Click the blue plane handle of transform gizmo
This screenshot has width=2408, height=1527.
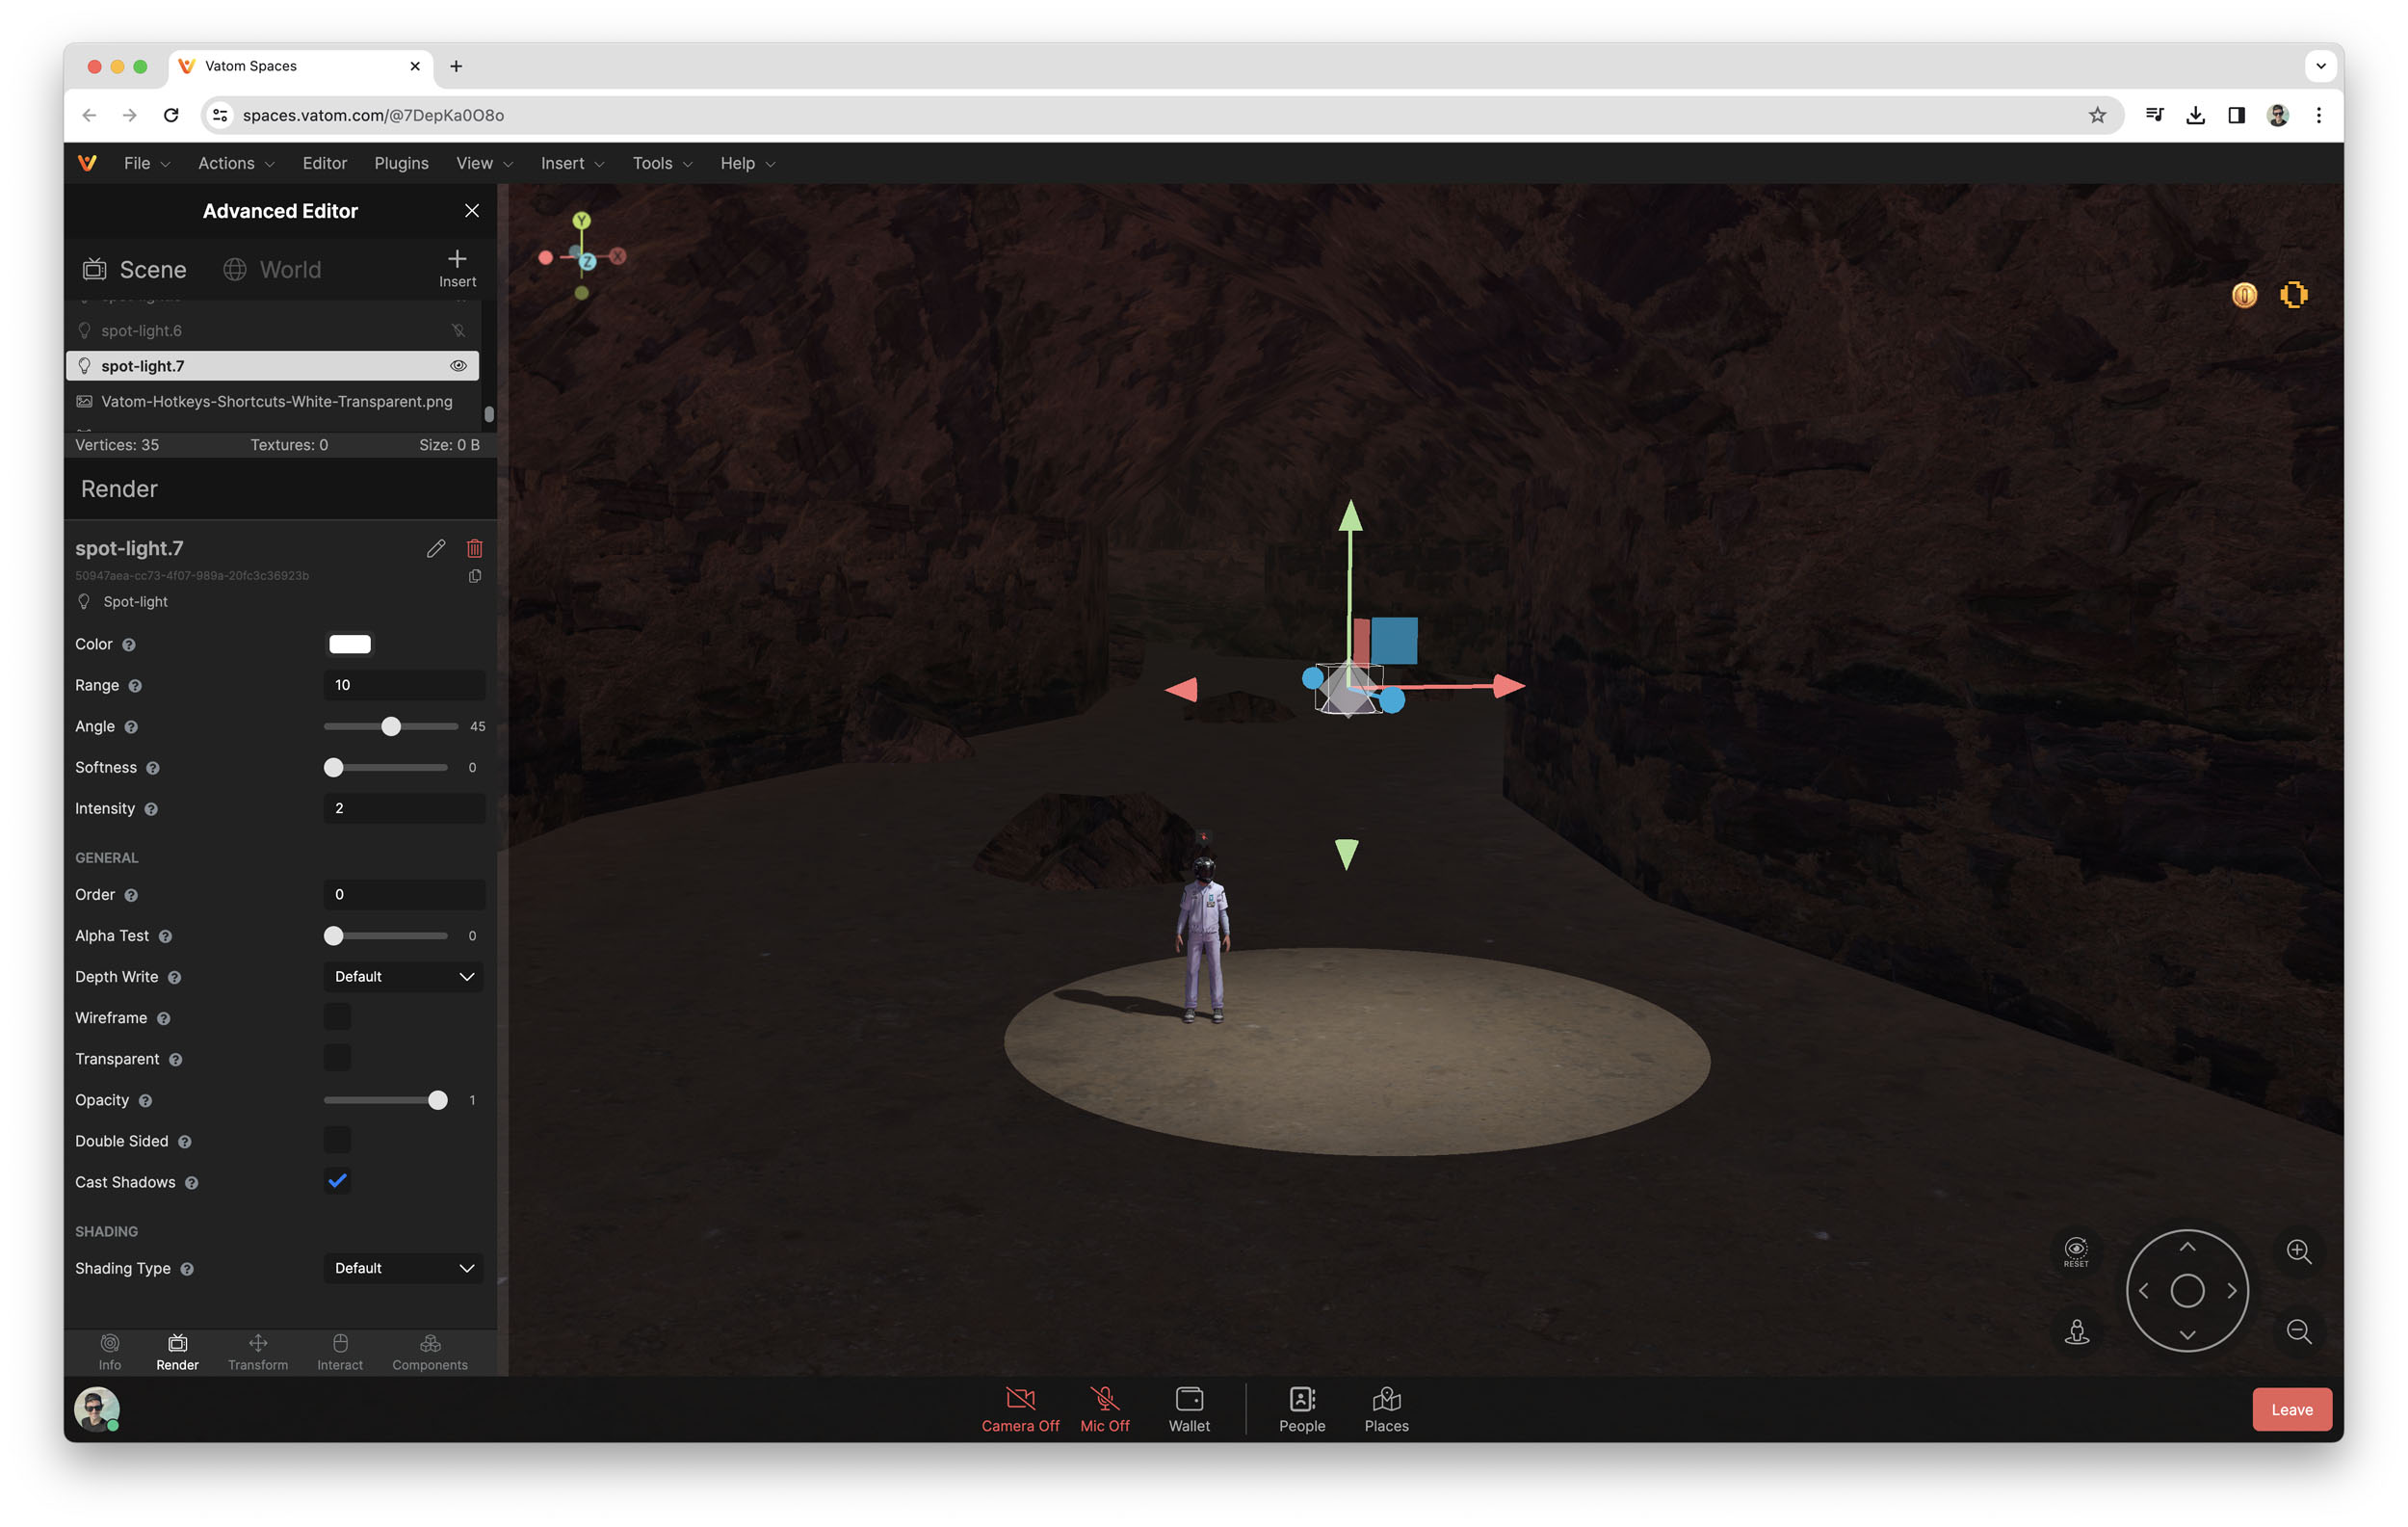coord(1394,641)
